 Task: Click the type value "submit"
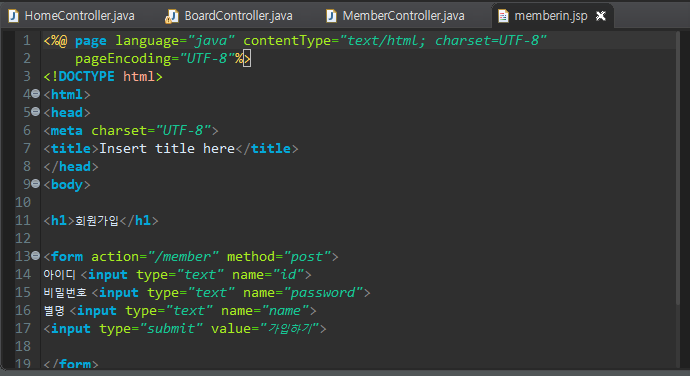pos(171,329)
